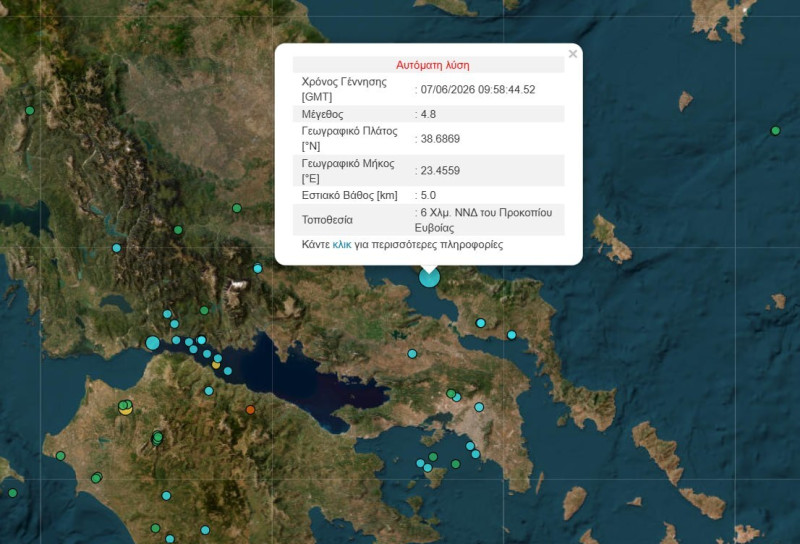Select the large cyan 4.8 marker below popup
This screenshot has height=544, width=800.
coord(429,277)
